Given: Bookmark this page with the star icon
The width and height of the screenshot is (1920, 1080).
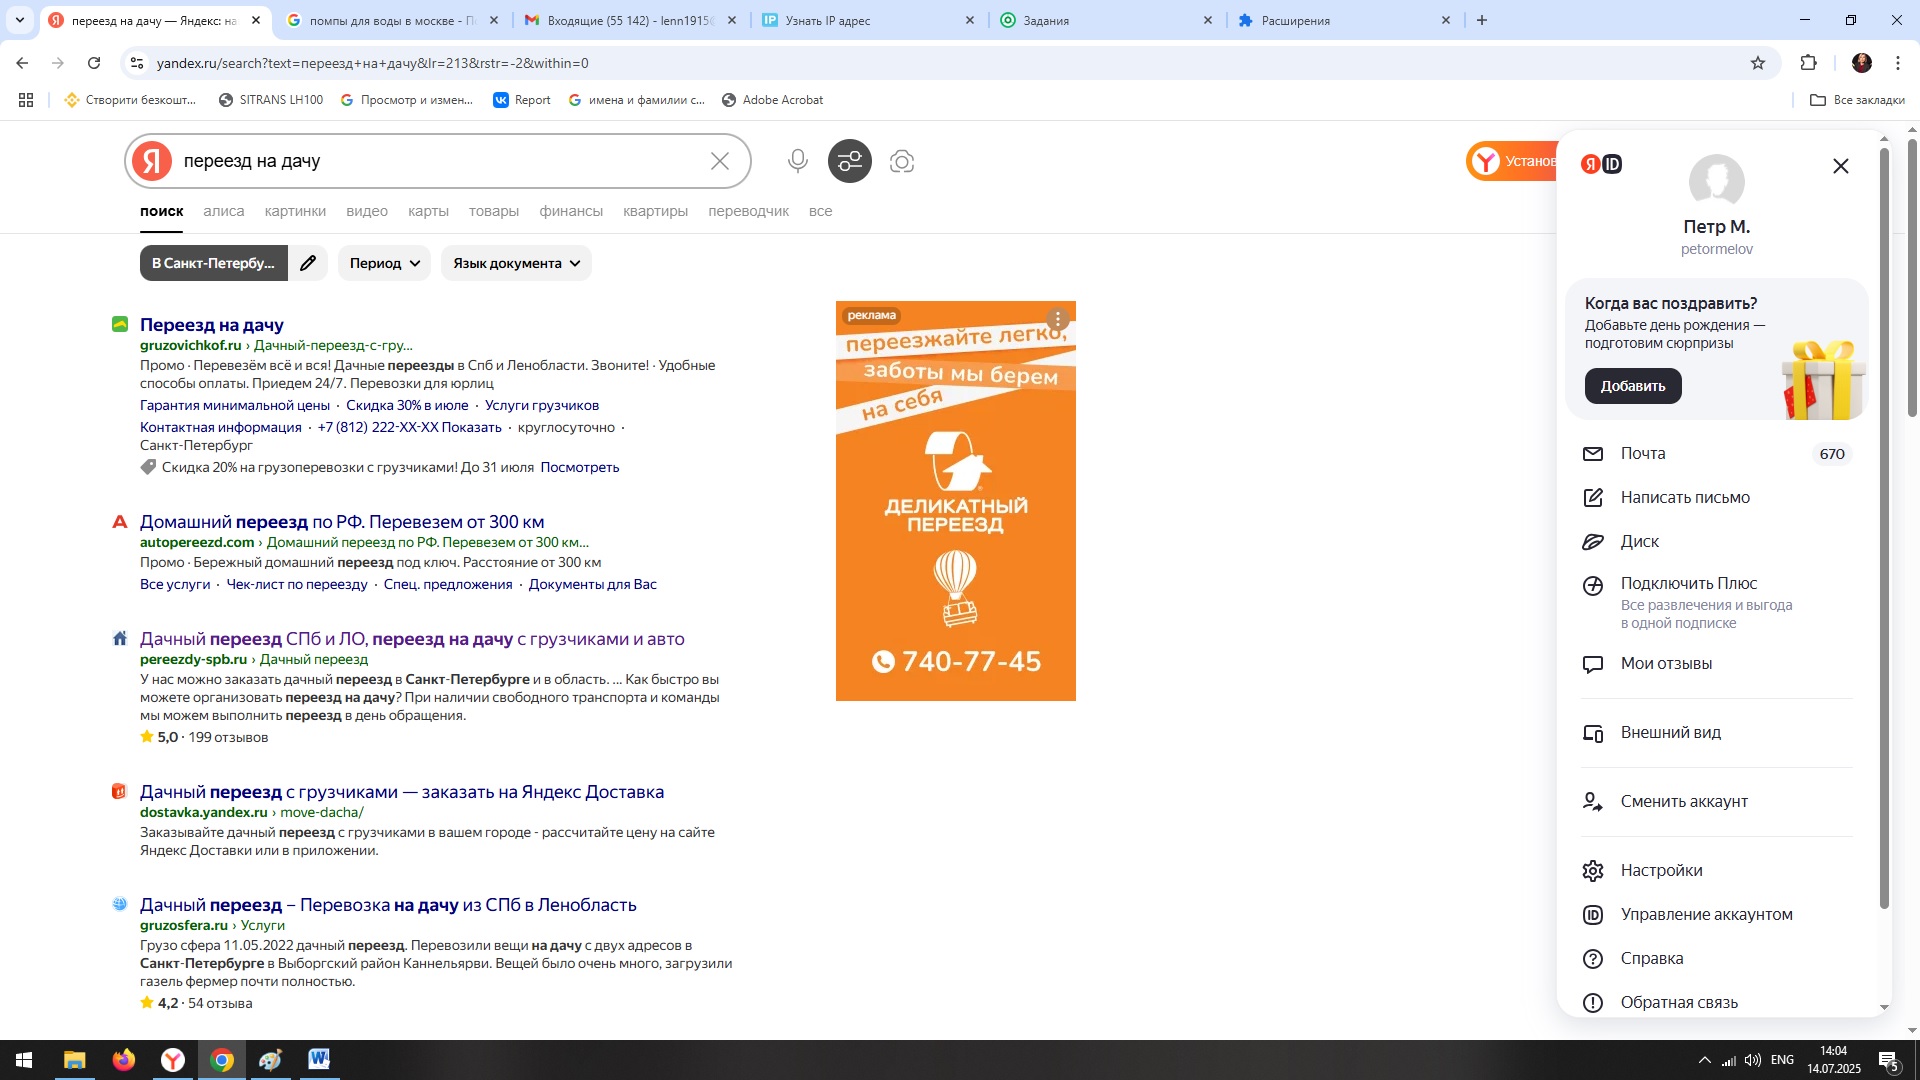Looking at the screenshot, I should coord(1758,63).
